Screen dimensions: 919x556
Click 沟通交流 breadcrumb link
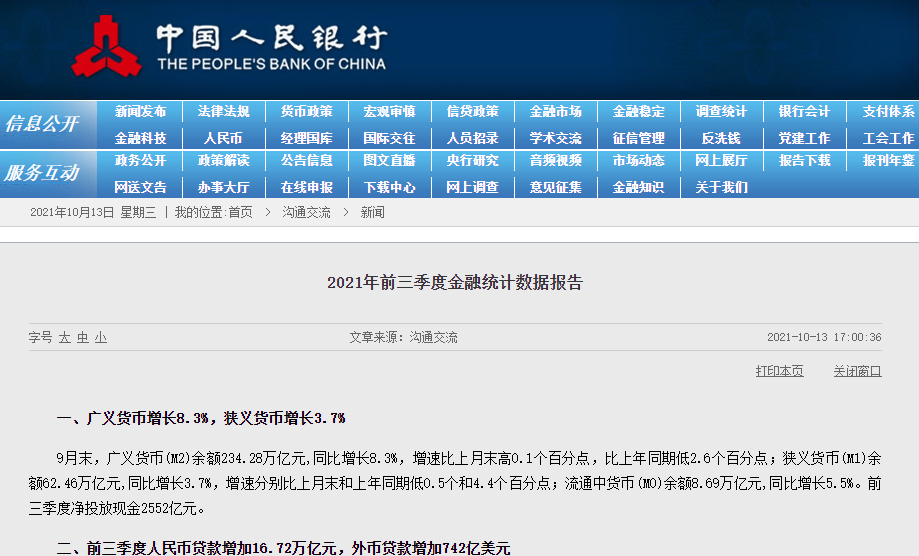(306, 213)
